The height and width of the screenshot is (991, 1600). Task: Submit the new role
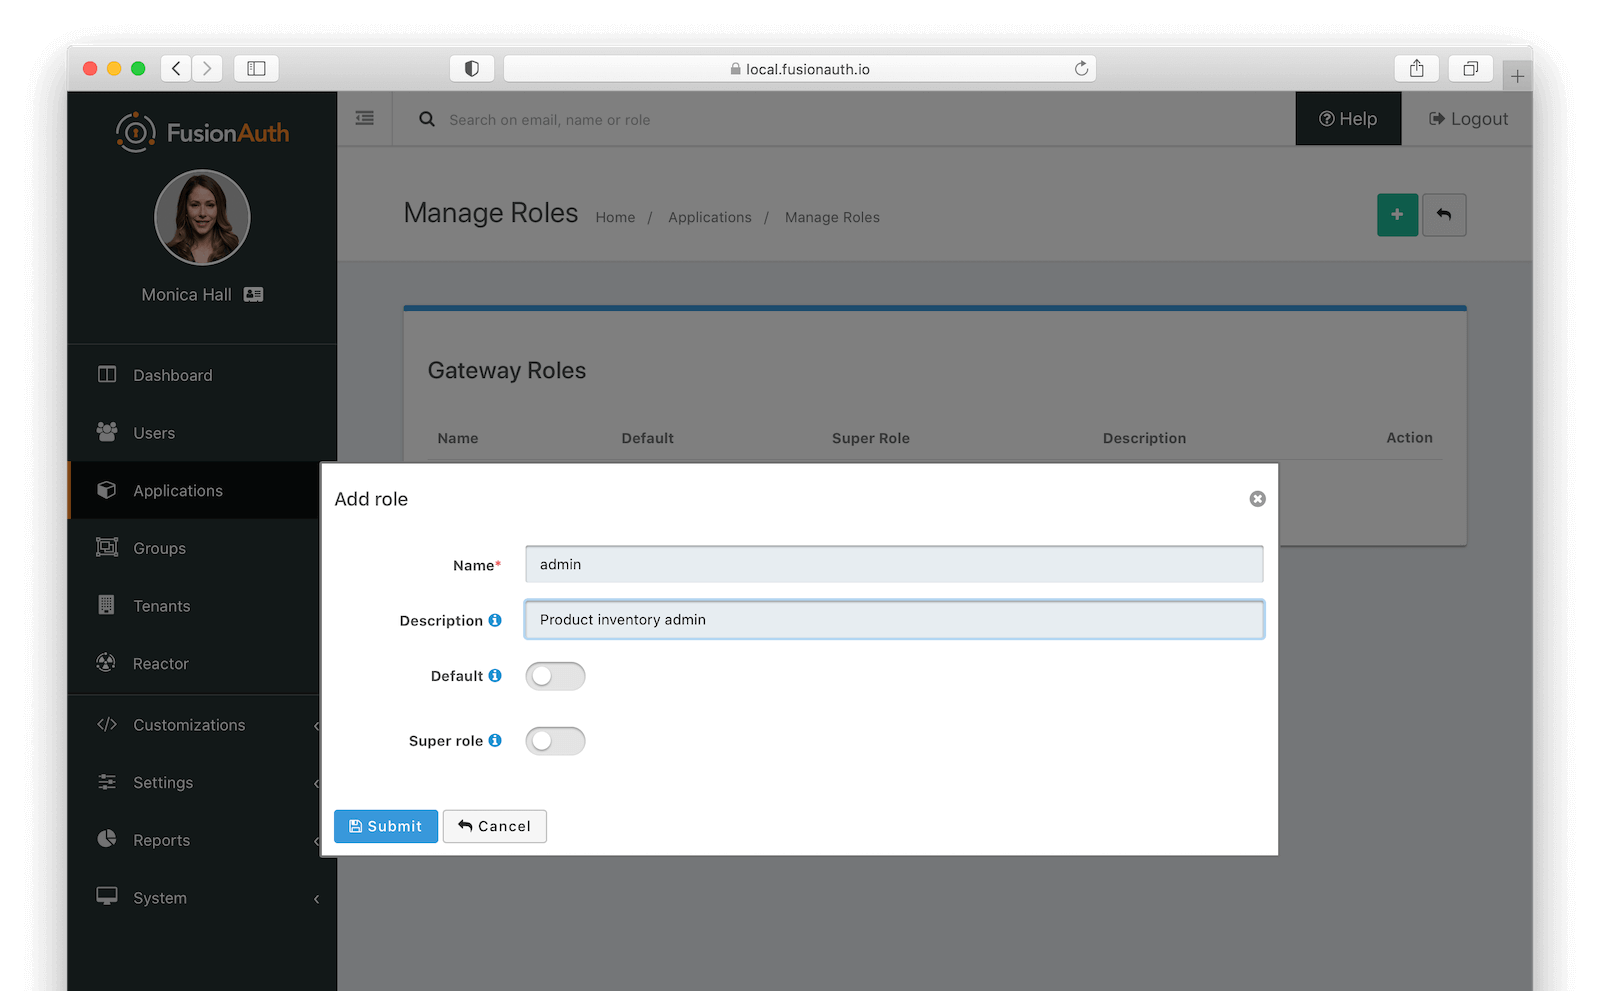(x=386, y=826)
